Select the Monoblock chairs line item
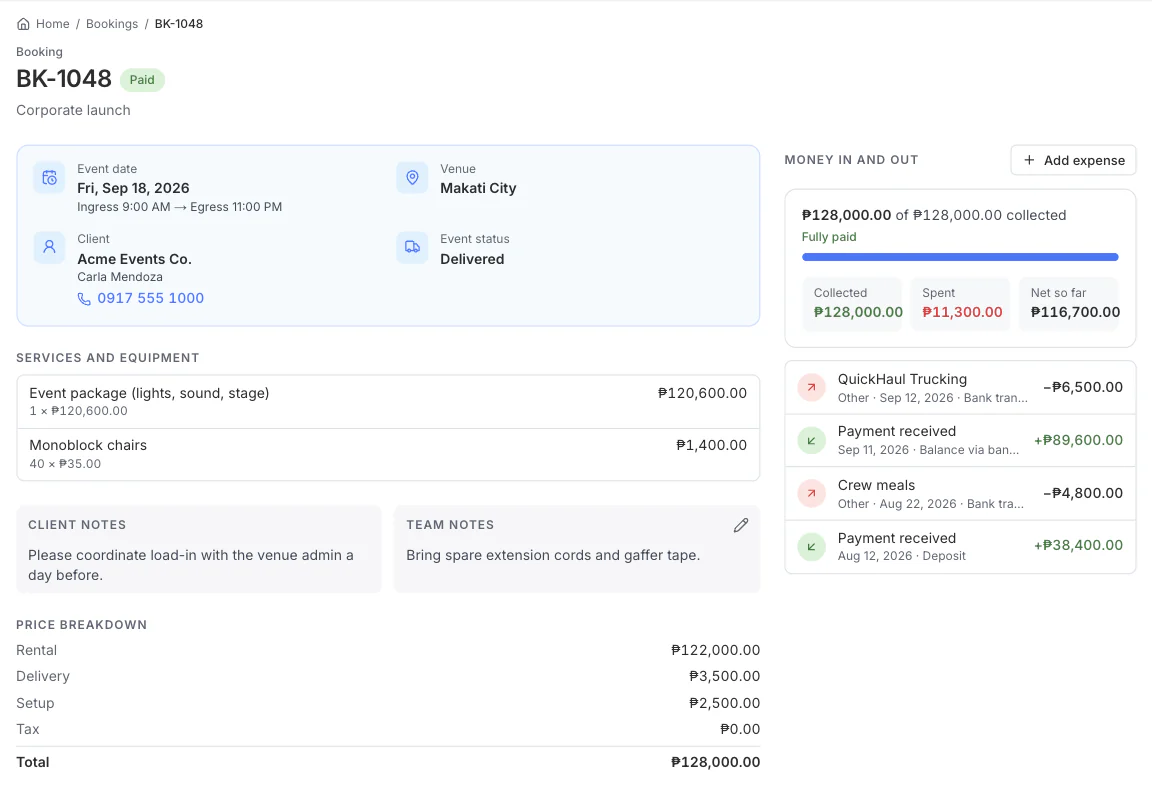This screenshot has height=788, width=1152. [x=388, y=455]
